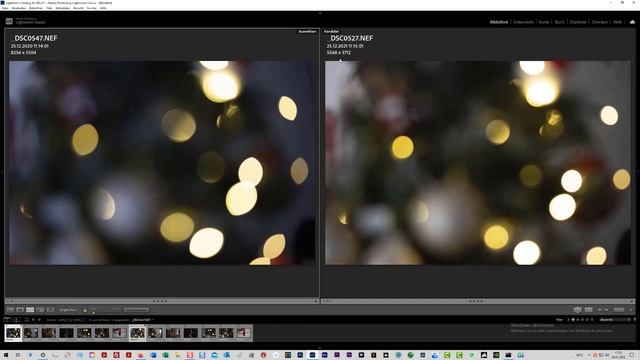640x360 pixels.
Task: Switch to Survey view in the toolbar
Action: [x=40, y=310]
